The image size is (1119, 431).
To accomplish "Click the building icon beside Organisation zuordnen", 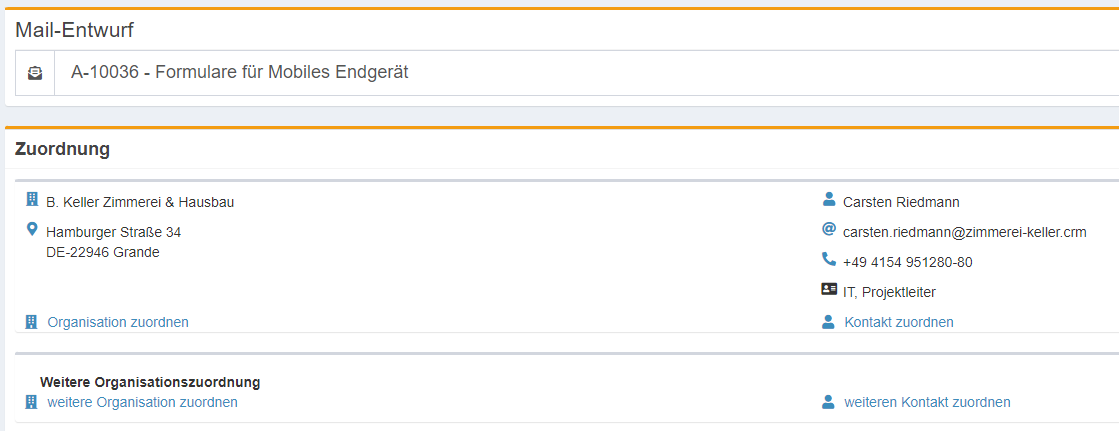I will coord(31,322).
